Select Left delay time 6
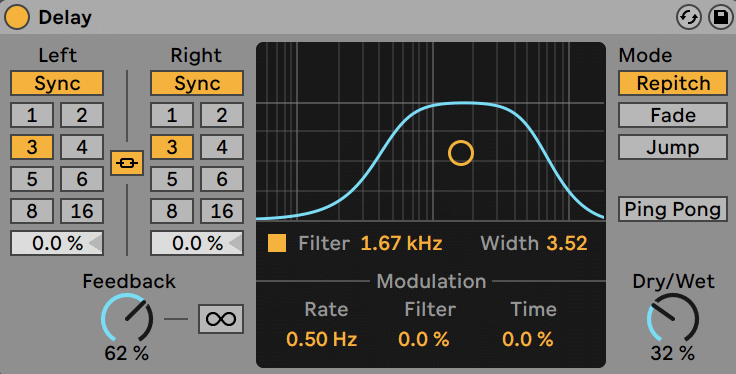Viewport: 736px width, 374px height. click(82, 179)
